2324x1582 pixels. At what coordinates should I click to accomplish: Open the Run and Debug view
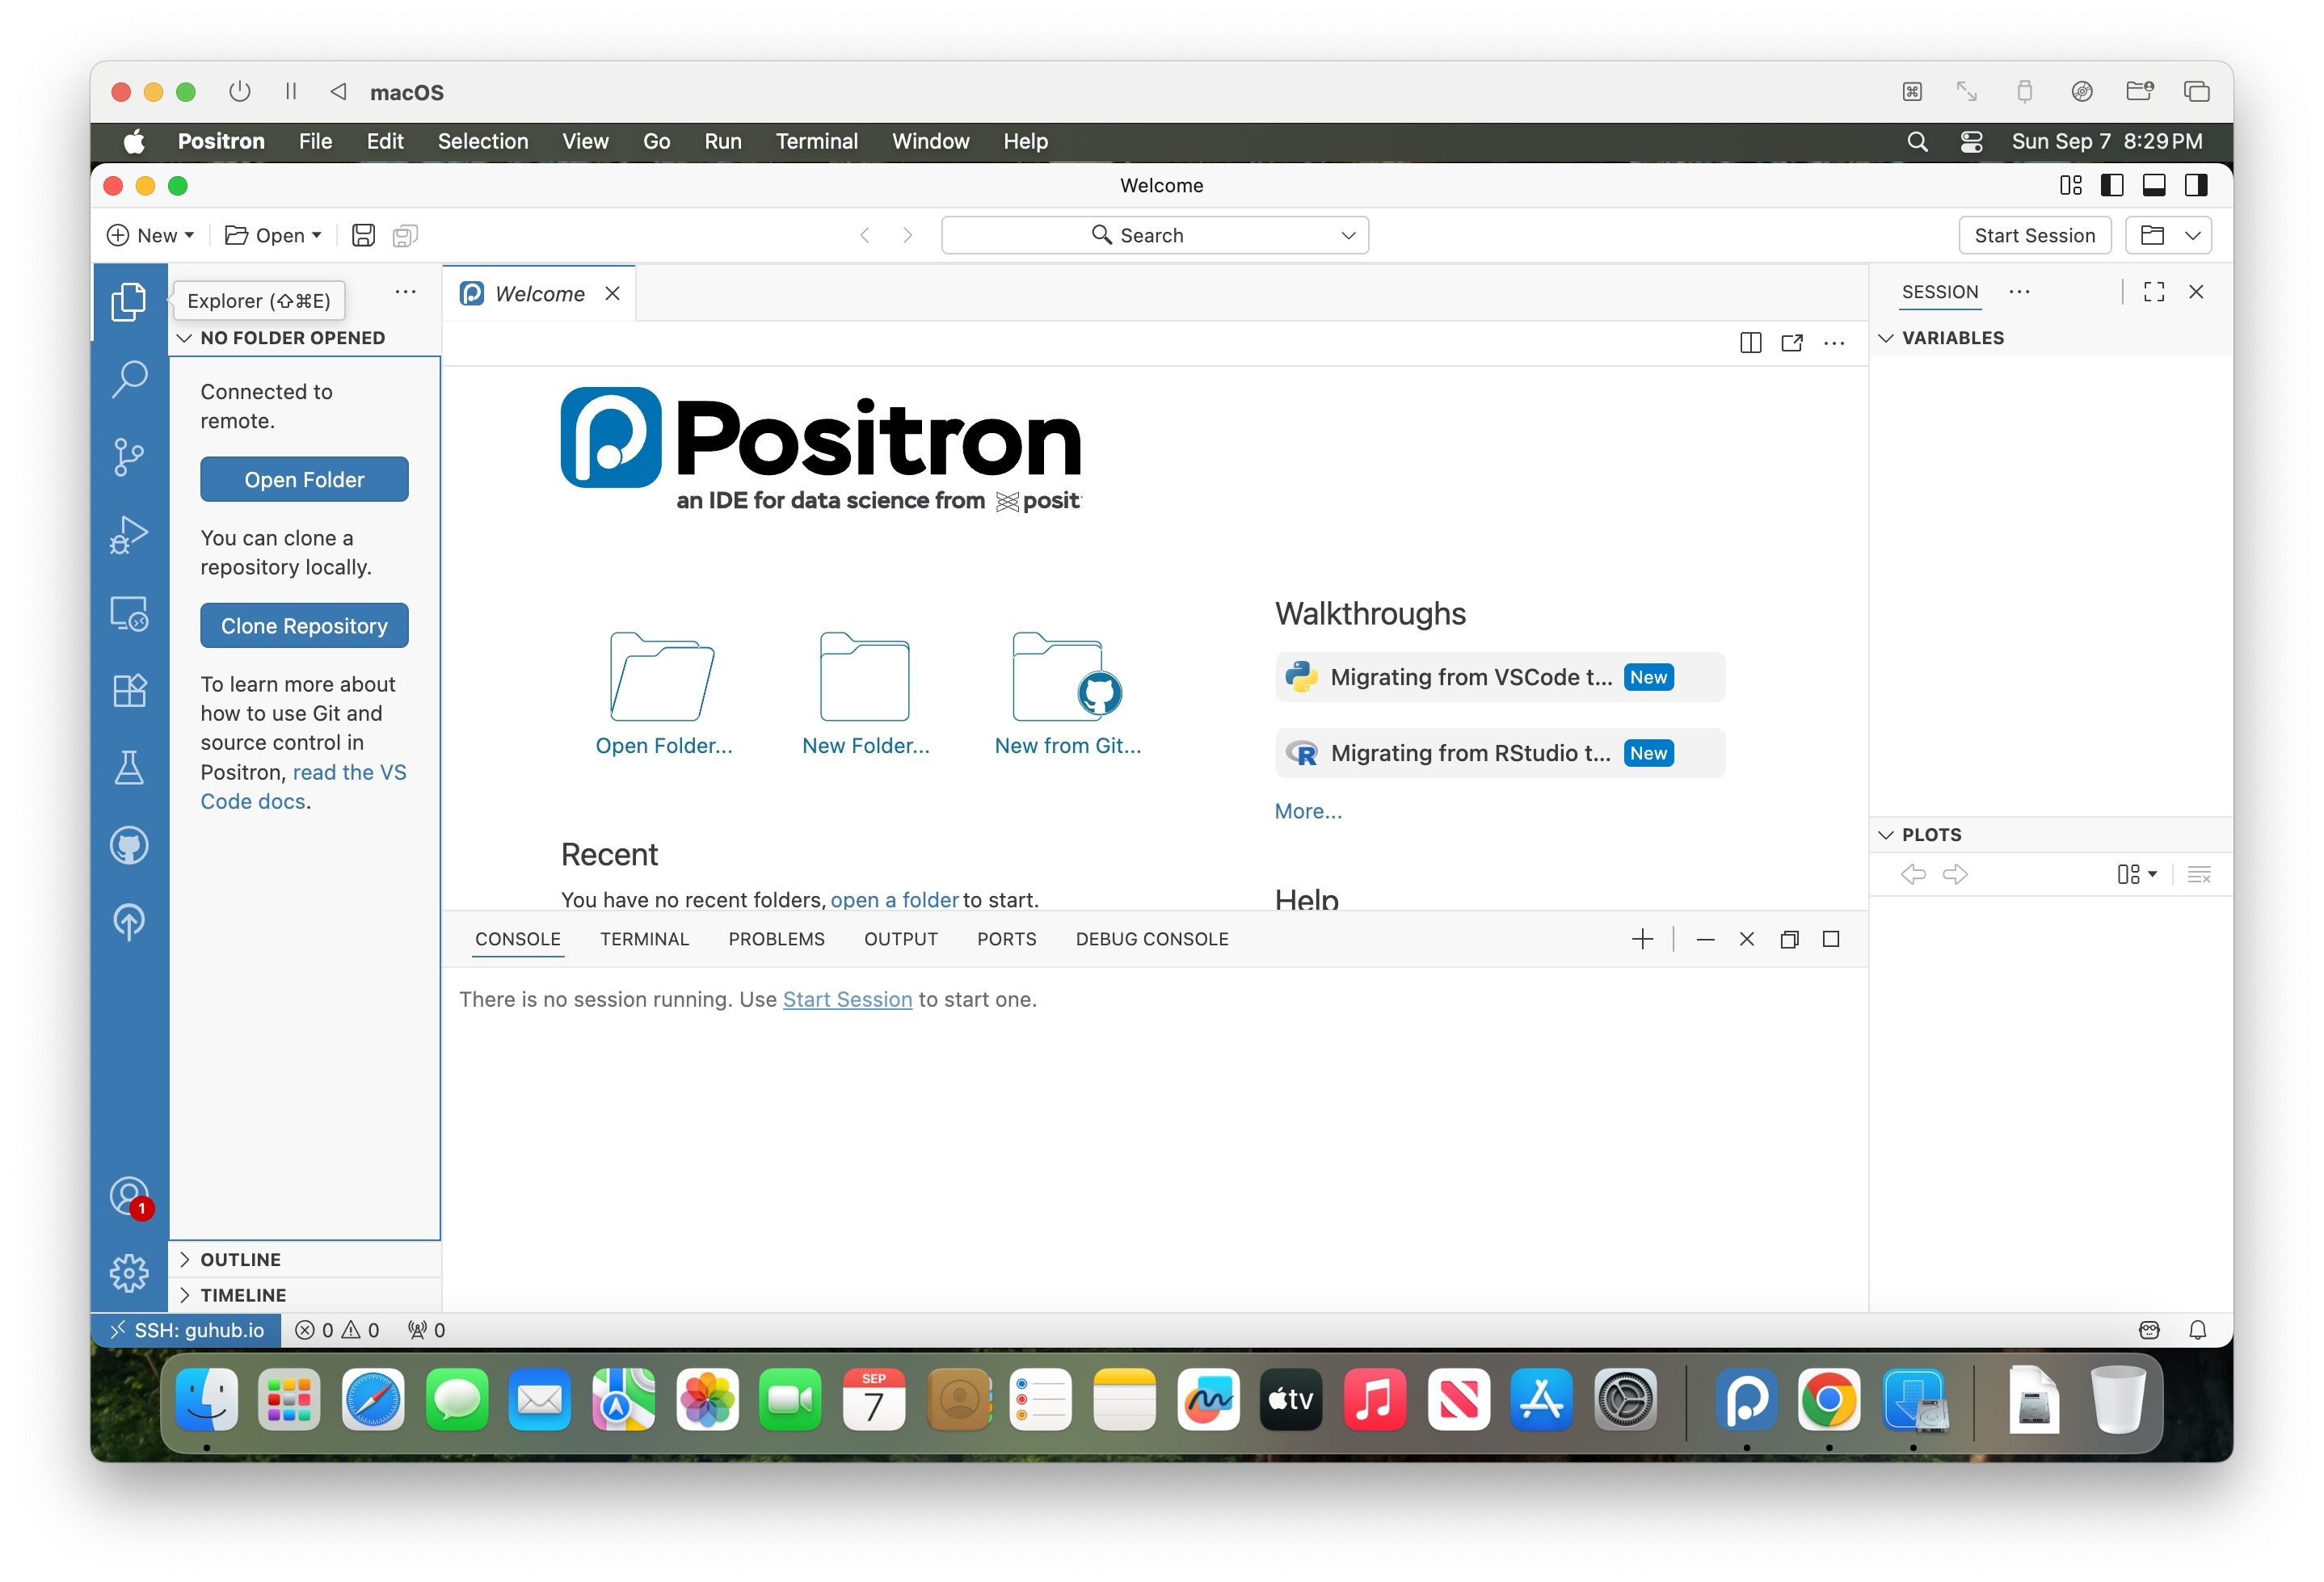129,535
